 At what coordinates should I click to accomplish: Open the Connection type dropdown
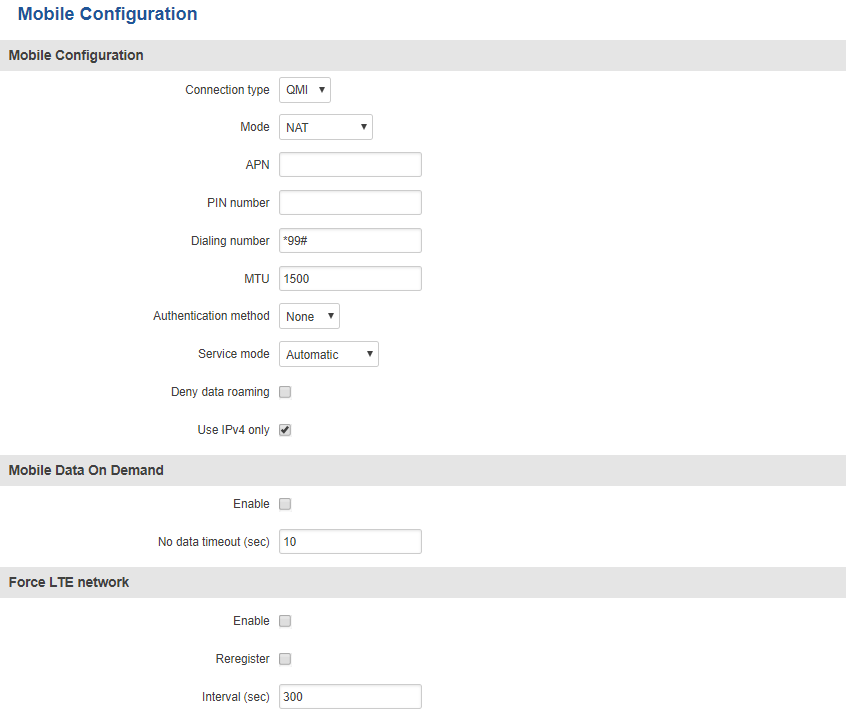[304, 90]
